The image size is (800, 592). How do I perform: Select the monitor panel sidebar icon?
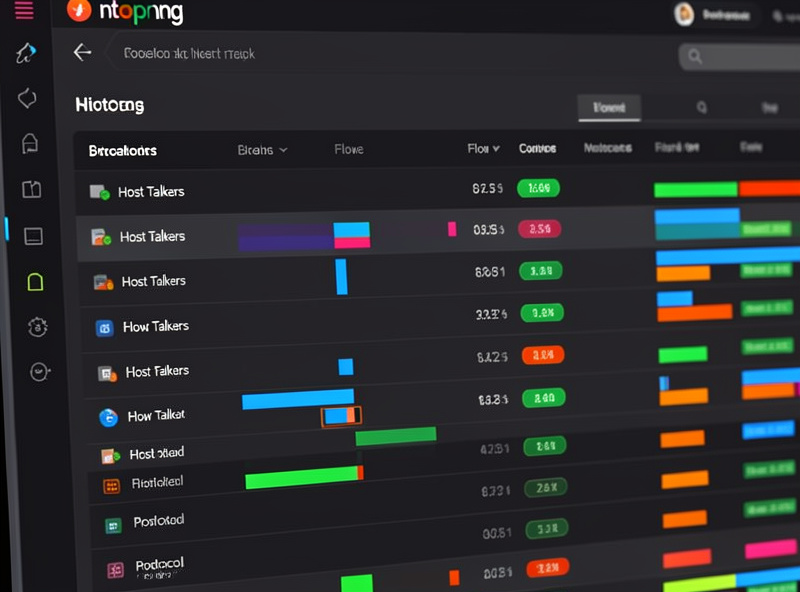[x=34, y=236]
